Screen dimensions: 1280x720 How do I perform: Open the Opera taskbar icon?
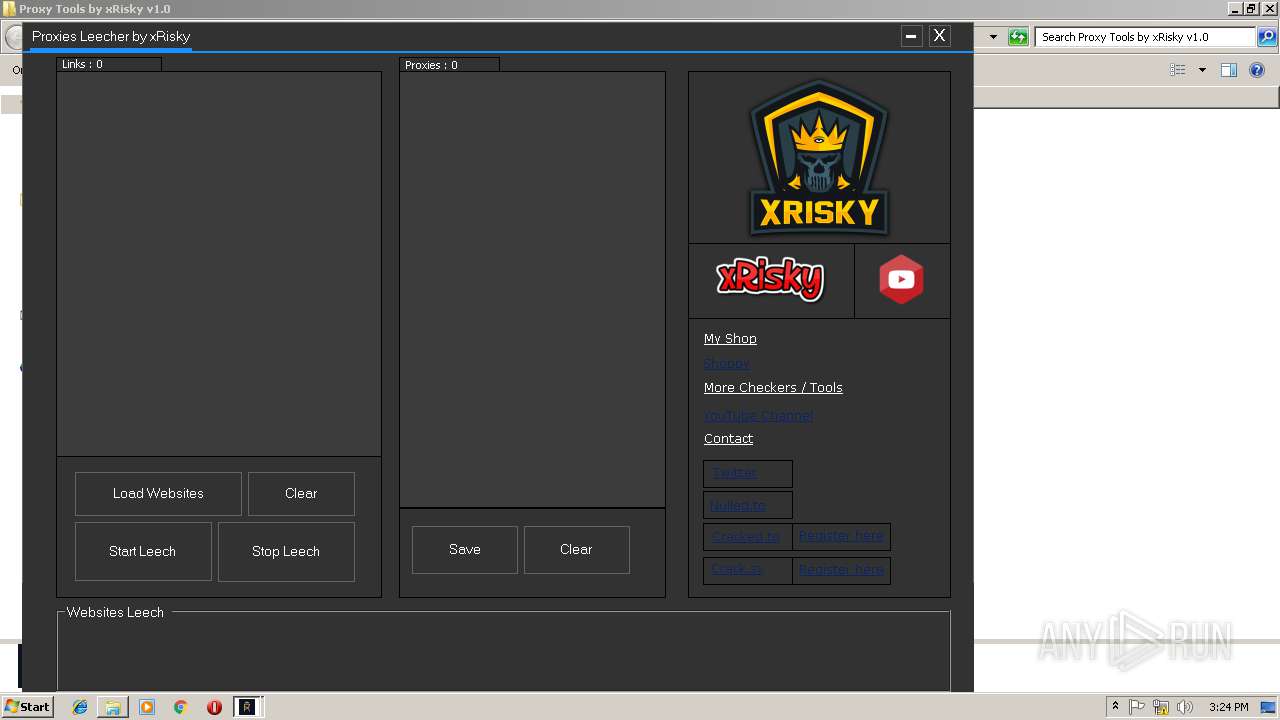214,707
